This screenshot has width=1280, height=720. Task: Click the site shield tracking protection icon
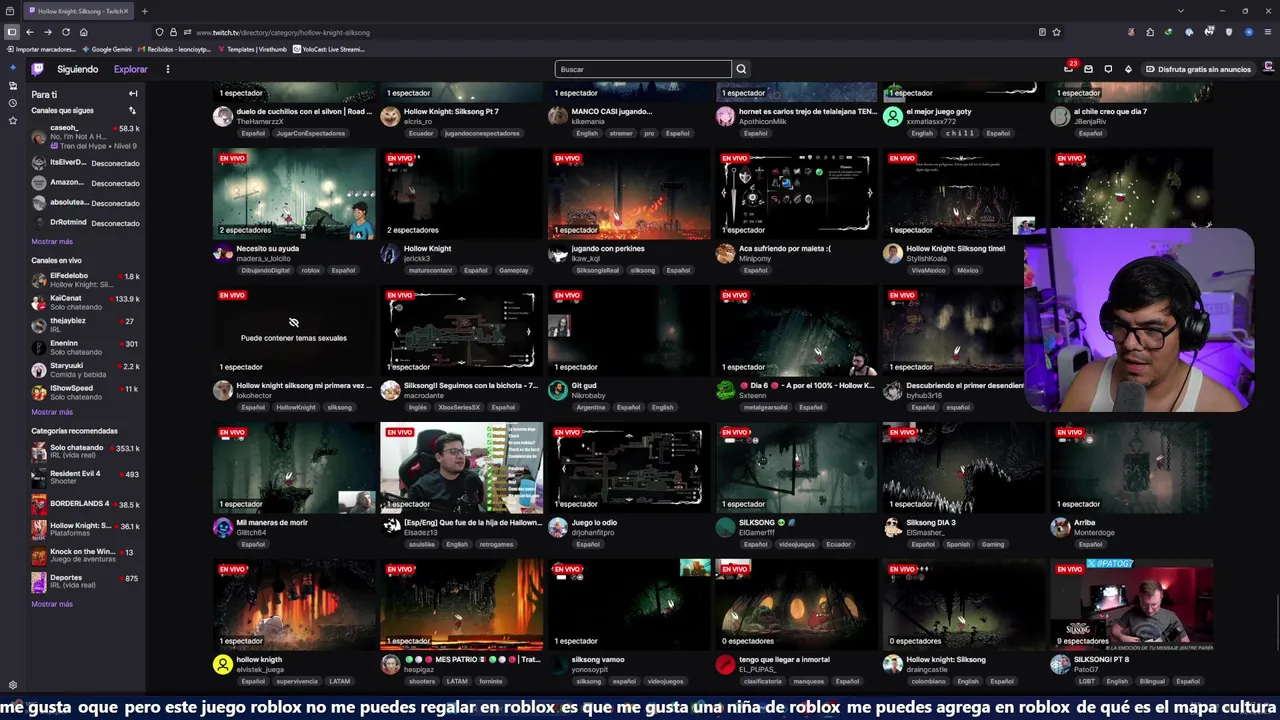point(159,32)
